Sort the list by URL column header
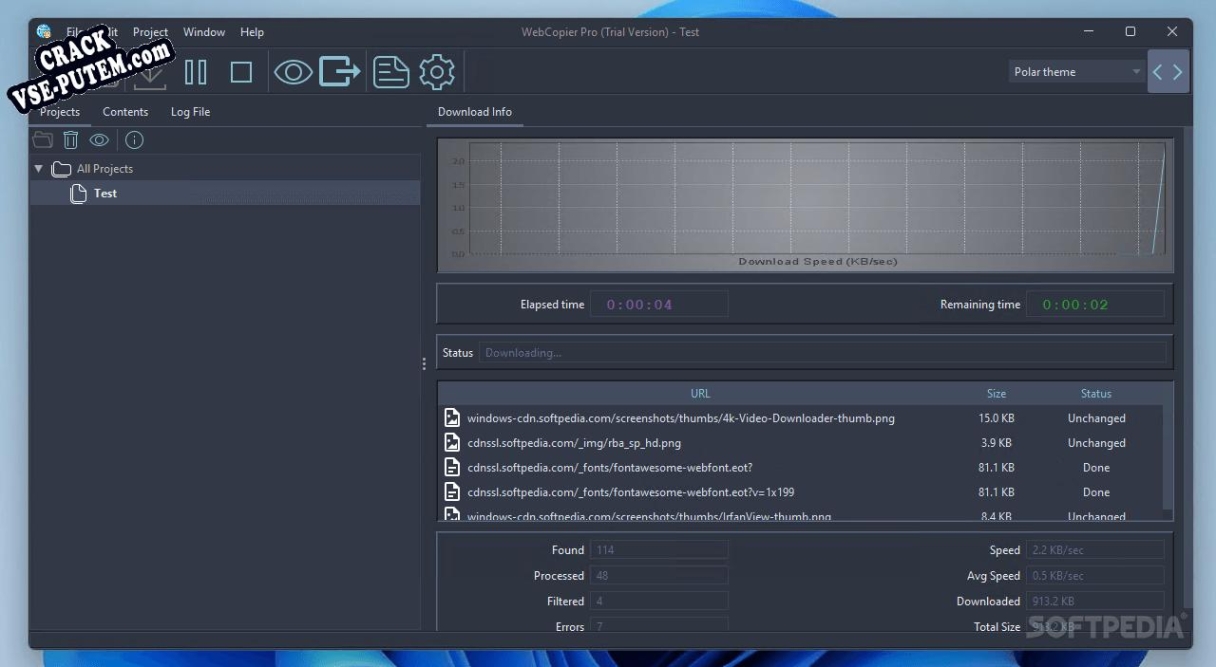The image size is (1216, 667). pyautogui.click(x=700, y=394)
